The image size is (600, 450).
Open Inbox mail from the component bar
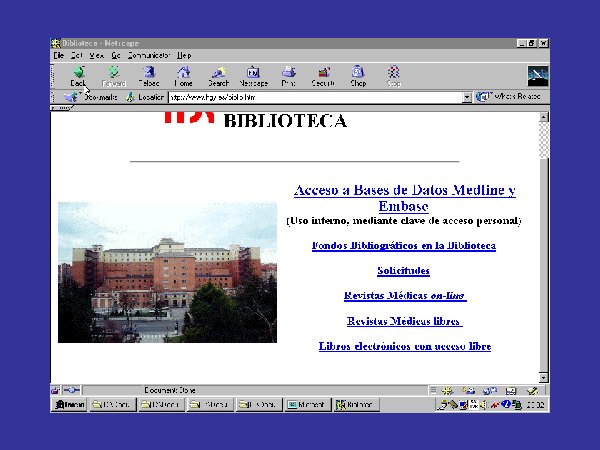468,390
